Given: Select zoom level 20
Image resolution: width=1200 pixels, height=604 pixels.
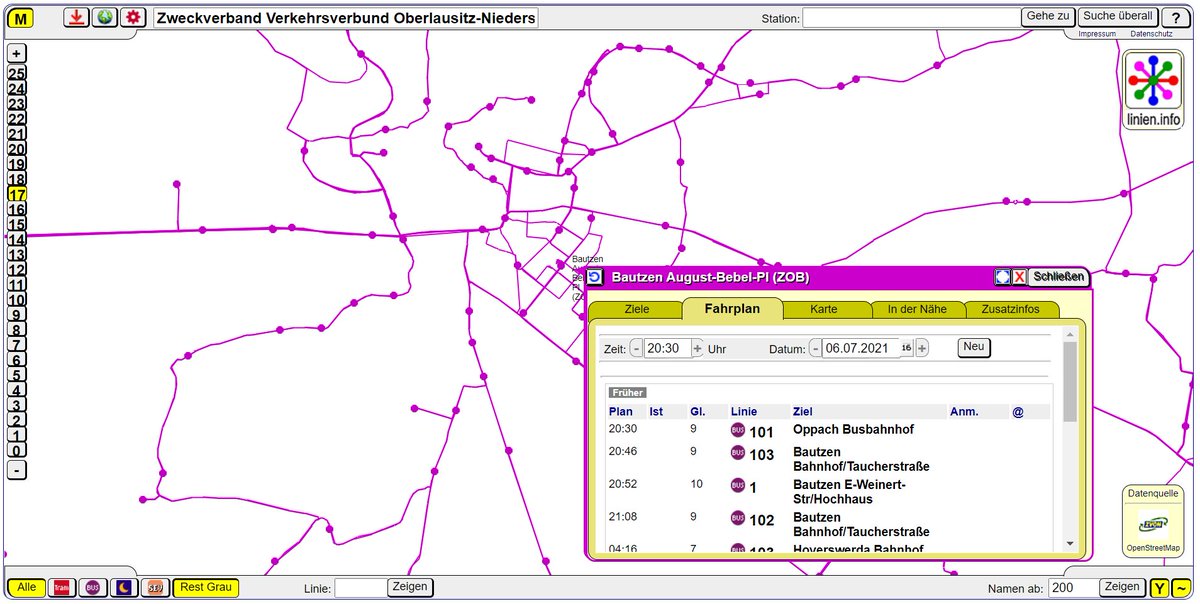Looking at the screenshot, I should coord(17,149).
